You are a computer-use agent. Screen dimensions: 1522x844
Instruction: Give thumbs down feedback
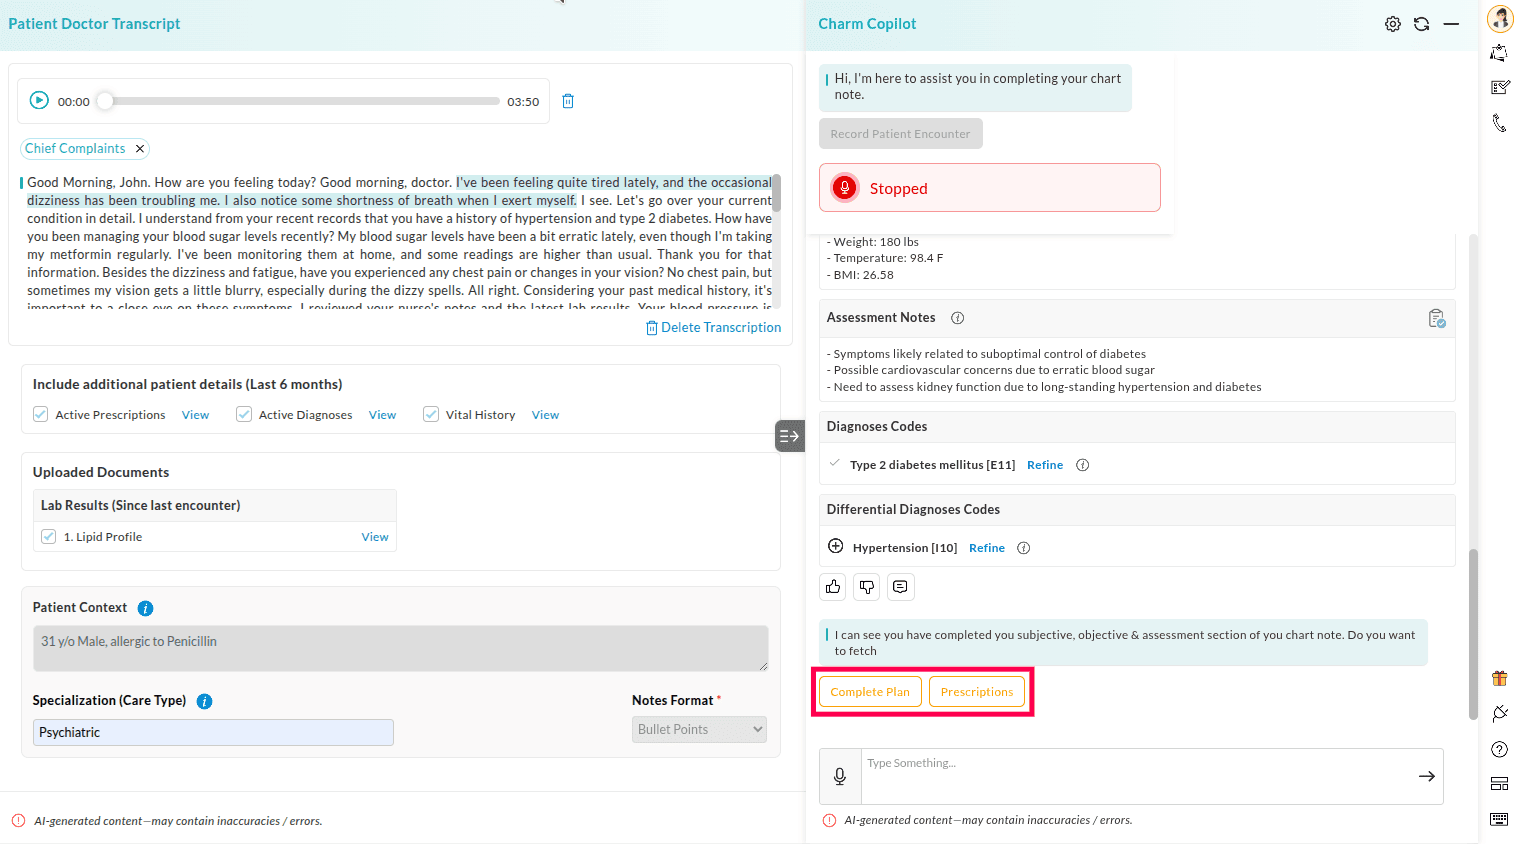point(867,587)
